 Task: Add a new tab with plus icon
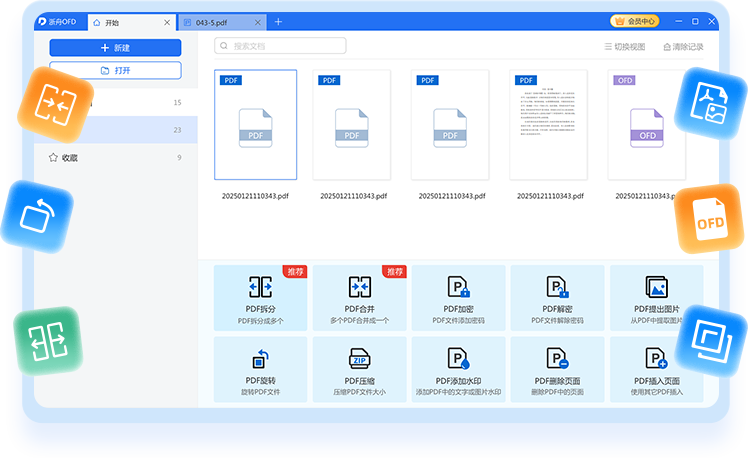tap(278, 22)
